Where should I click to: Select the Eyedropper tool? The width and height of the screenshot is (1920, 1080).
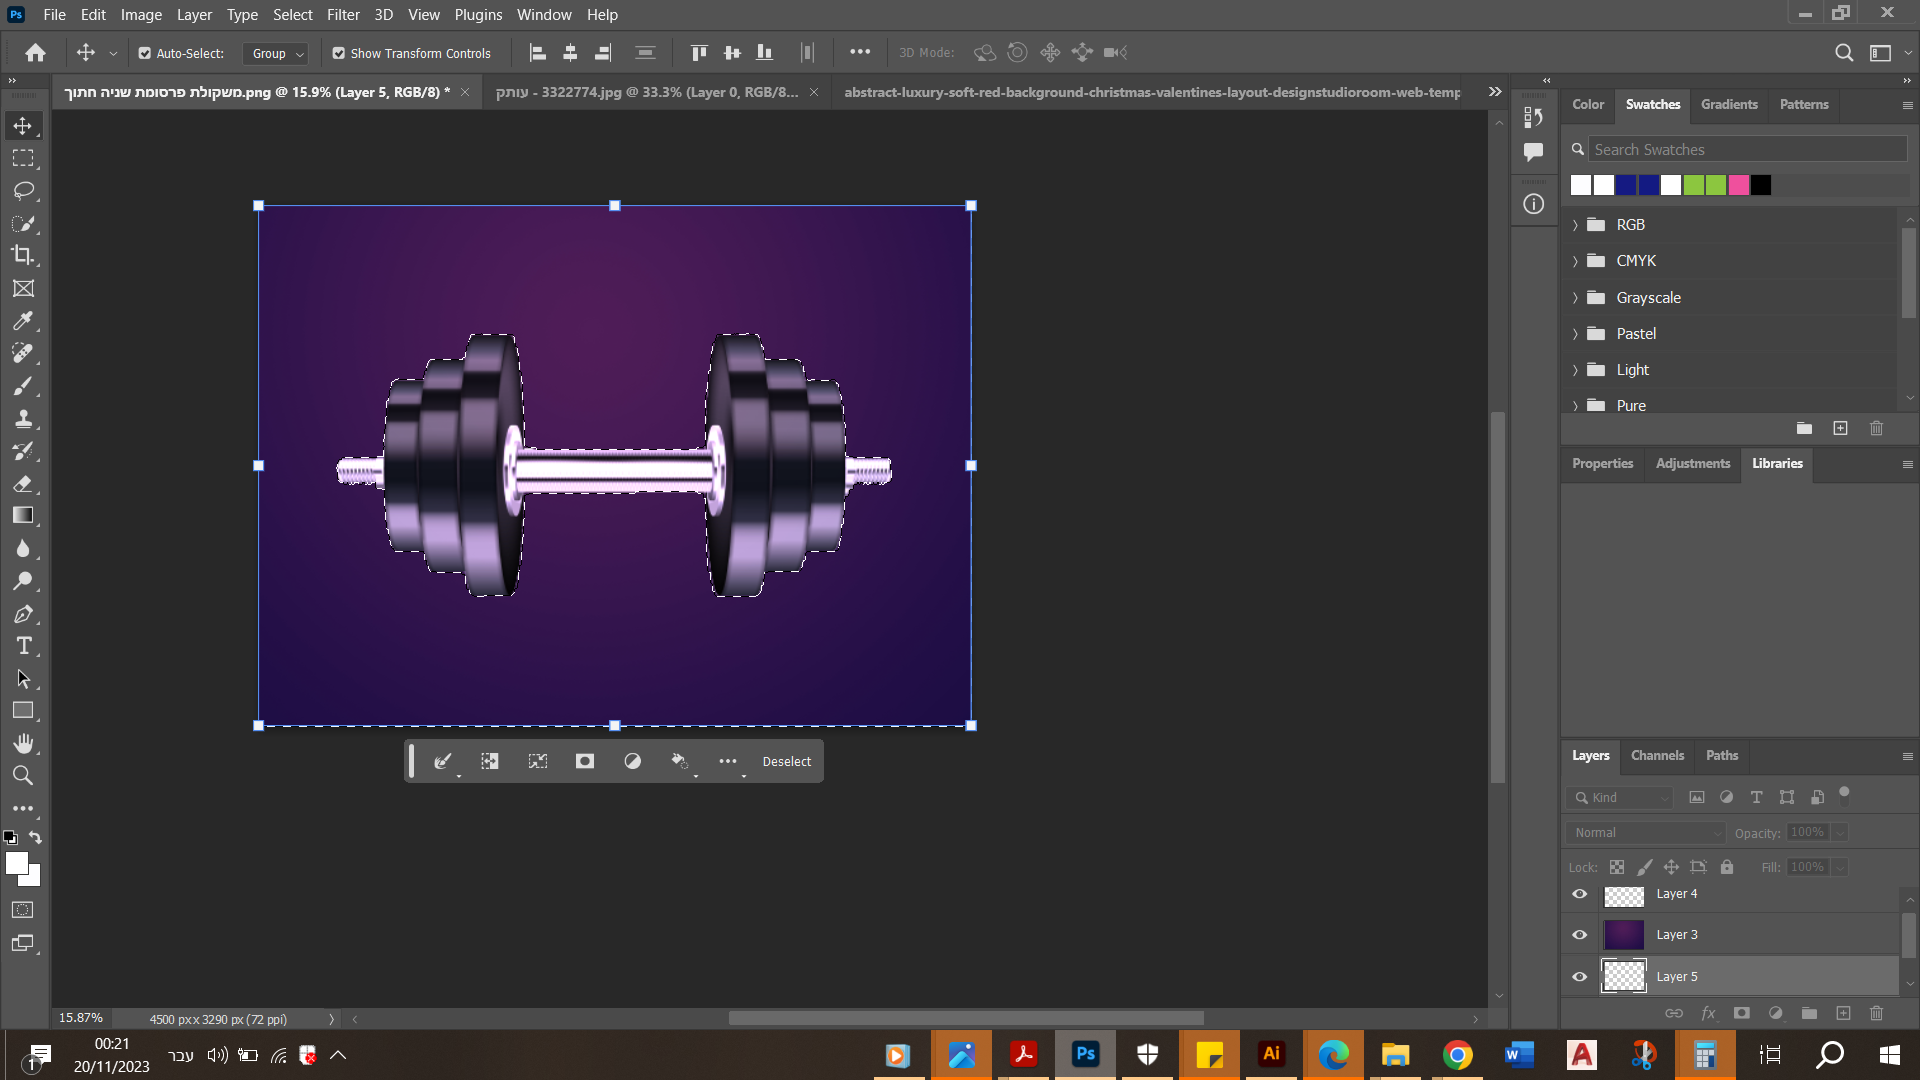click(23, 321)
